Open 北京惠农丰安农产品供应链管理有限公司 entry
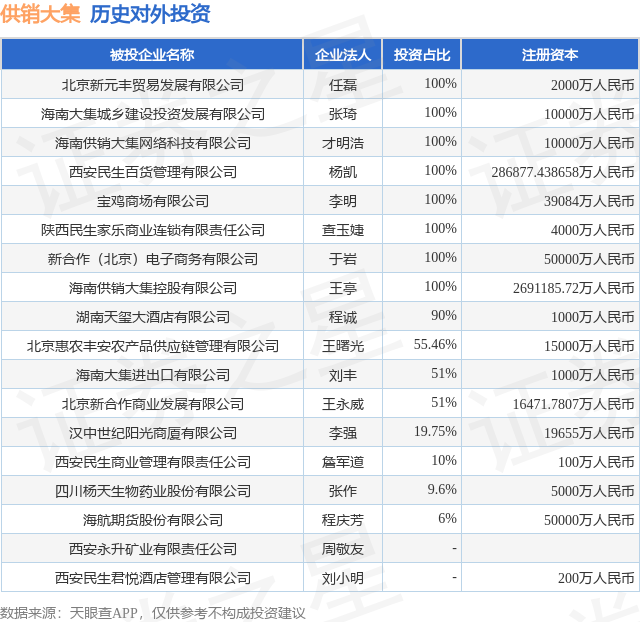This screenshot has width=640, height=622. tap(153, 346)
